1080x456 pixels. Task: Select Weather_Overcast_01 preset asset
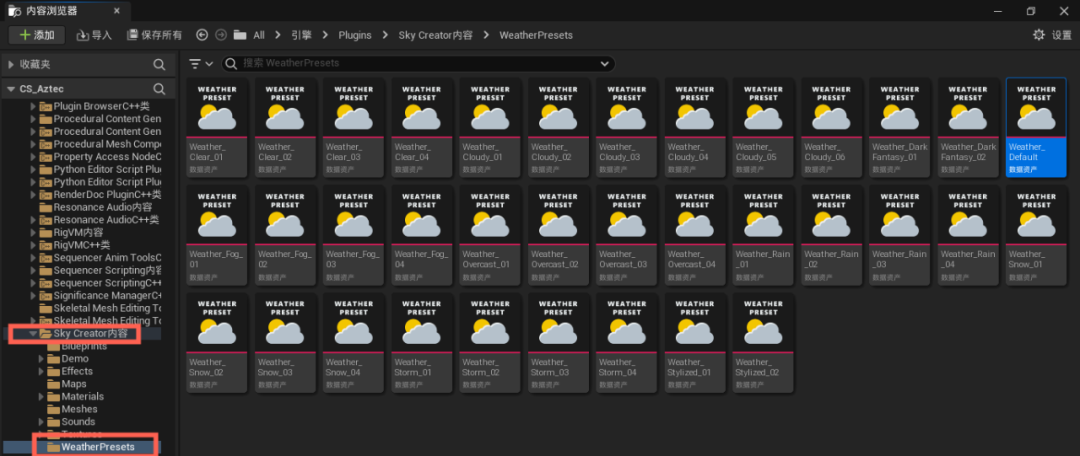pyautogui.click(x=490, y=234)
